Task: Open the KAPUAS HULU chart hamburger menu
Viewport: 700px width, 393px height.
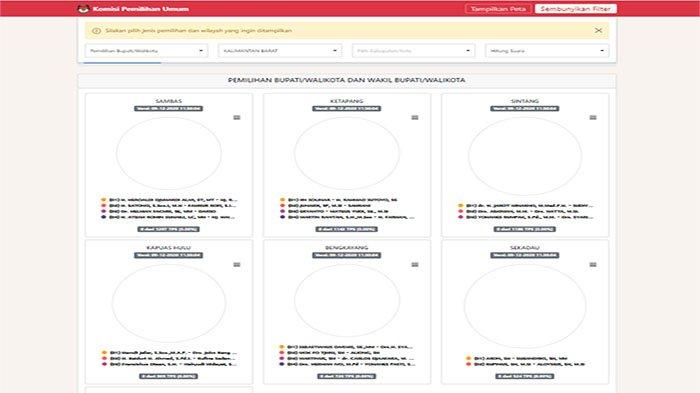Action: coord(237,265)
